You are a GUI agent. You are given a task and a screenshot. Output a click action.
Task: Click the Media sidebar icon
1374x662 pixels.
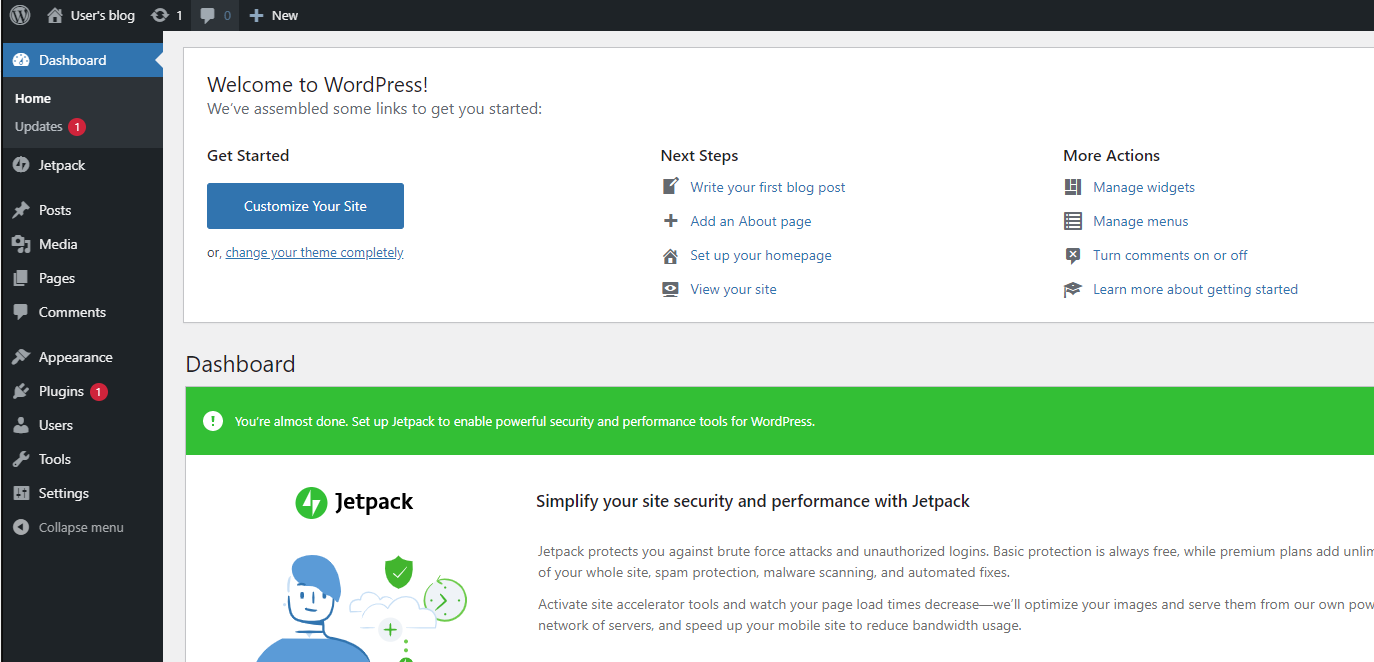[x=21, y=244]
